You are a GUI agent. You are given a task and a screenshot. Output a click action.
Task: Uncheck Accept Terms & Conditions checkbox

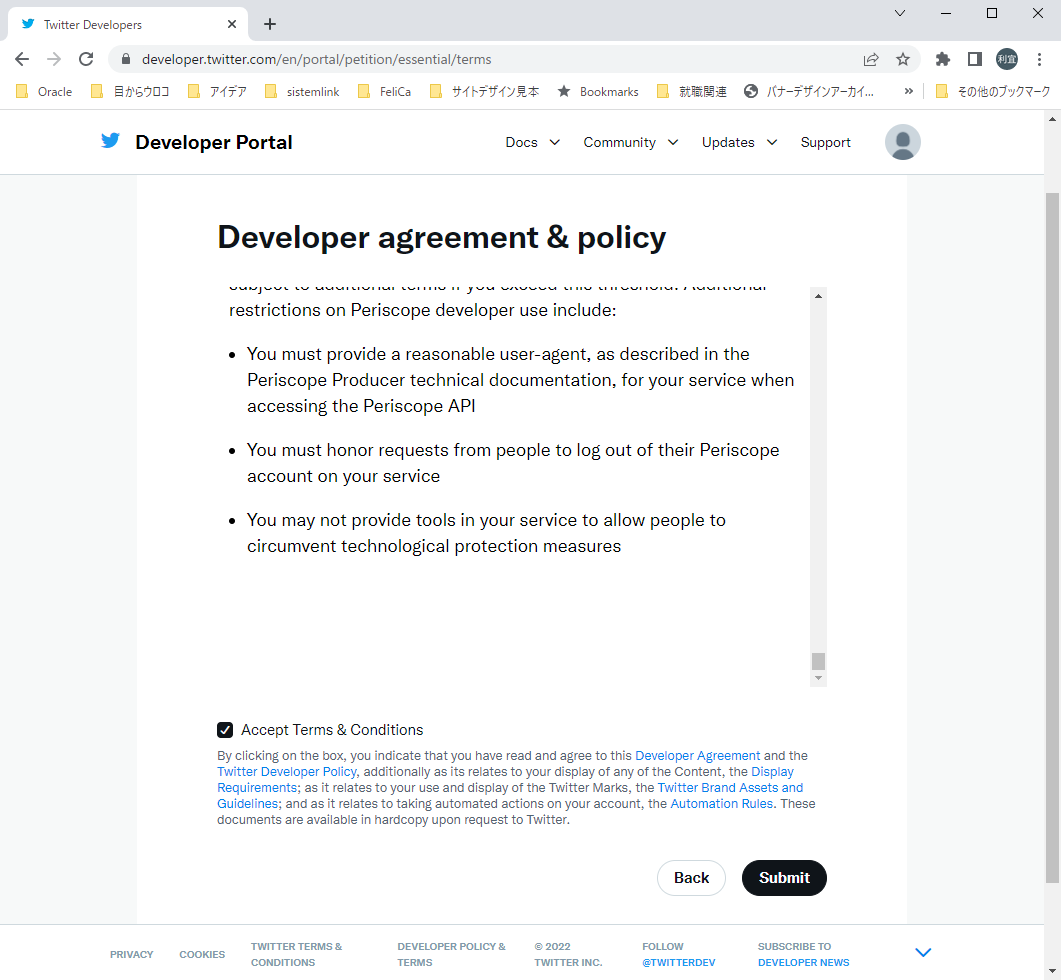click(x=225, y=730)
